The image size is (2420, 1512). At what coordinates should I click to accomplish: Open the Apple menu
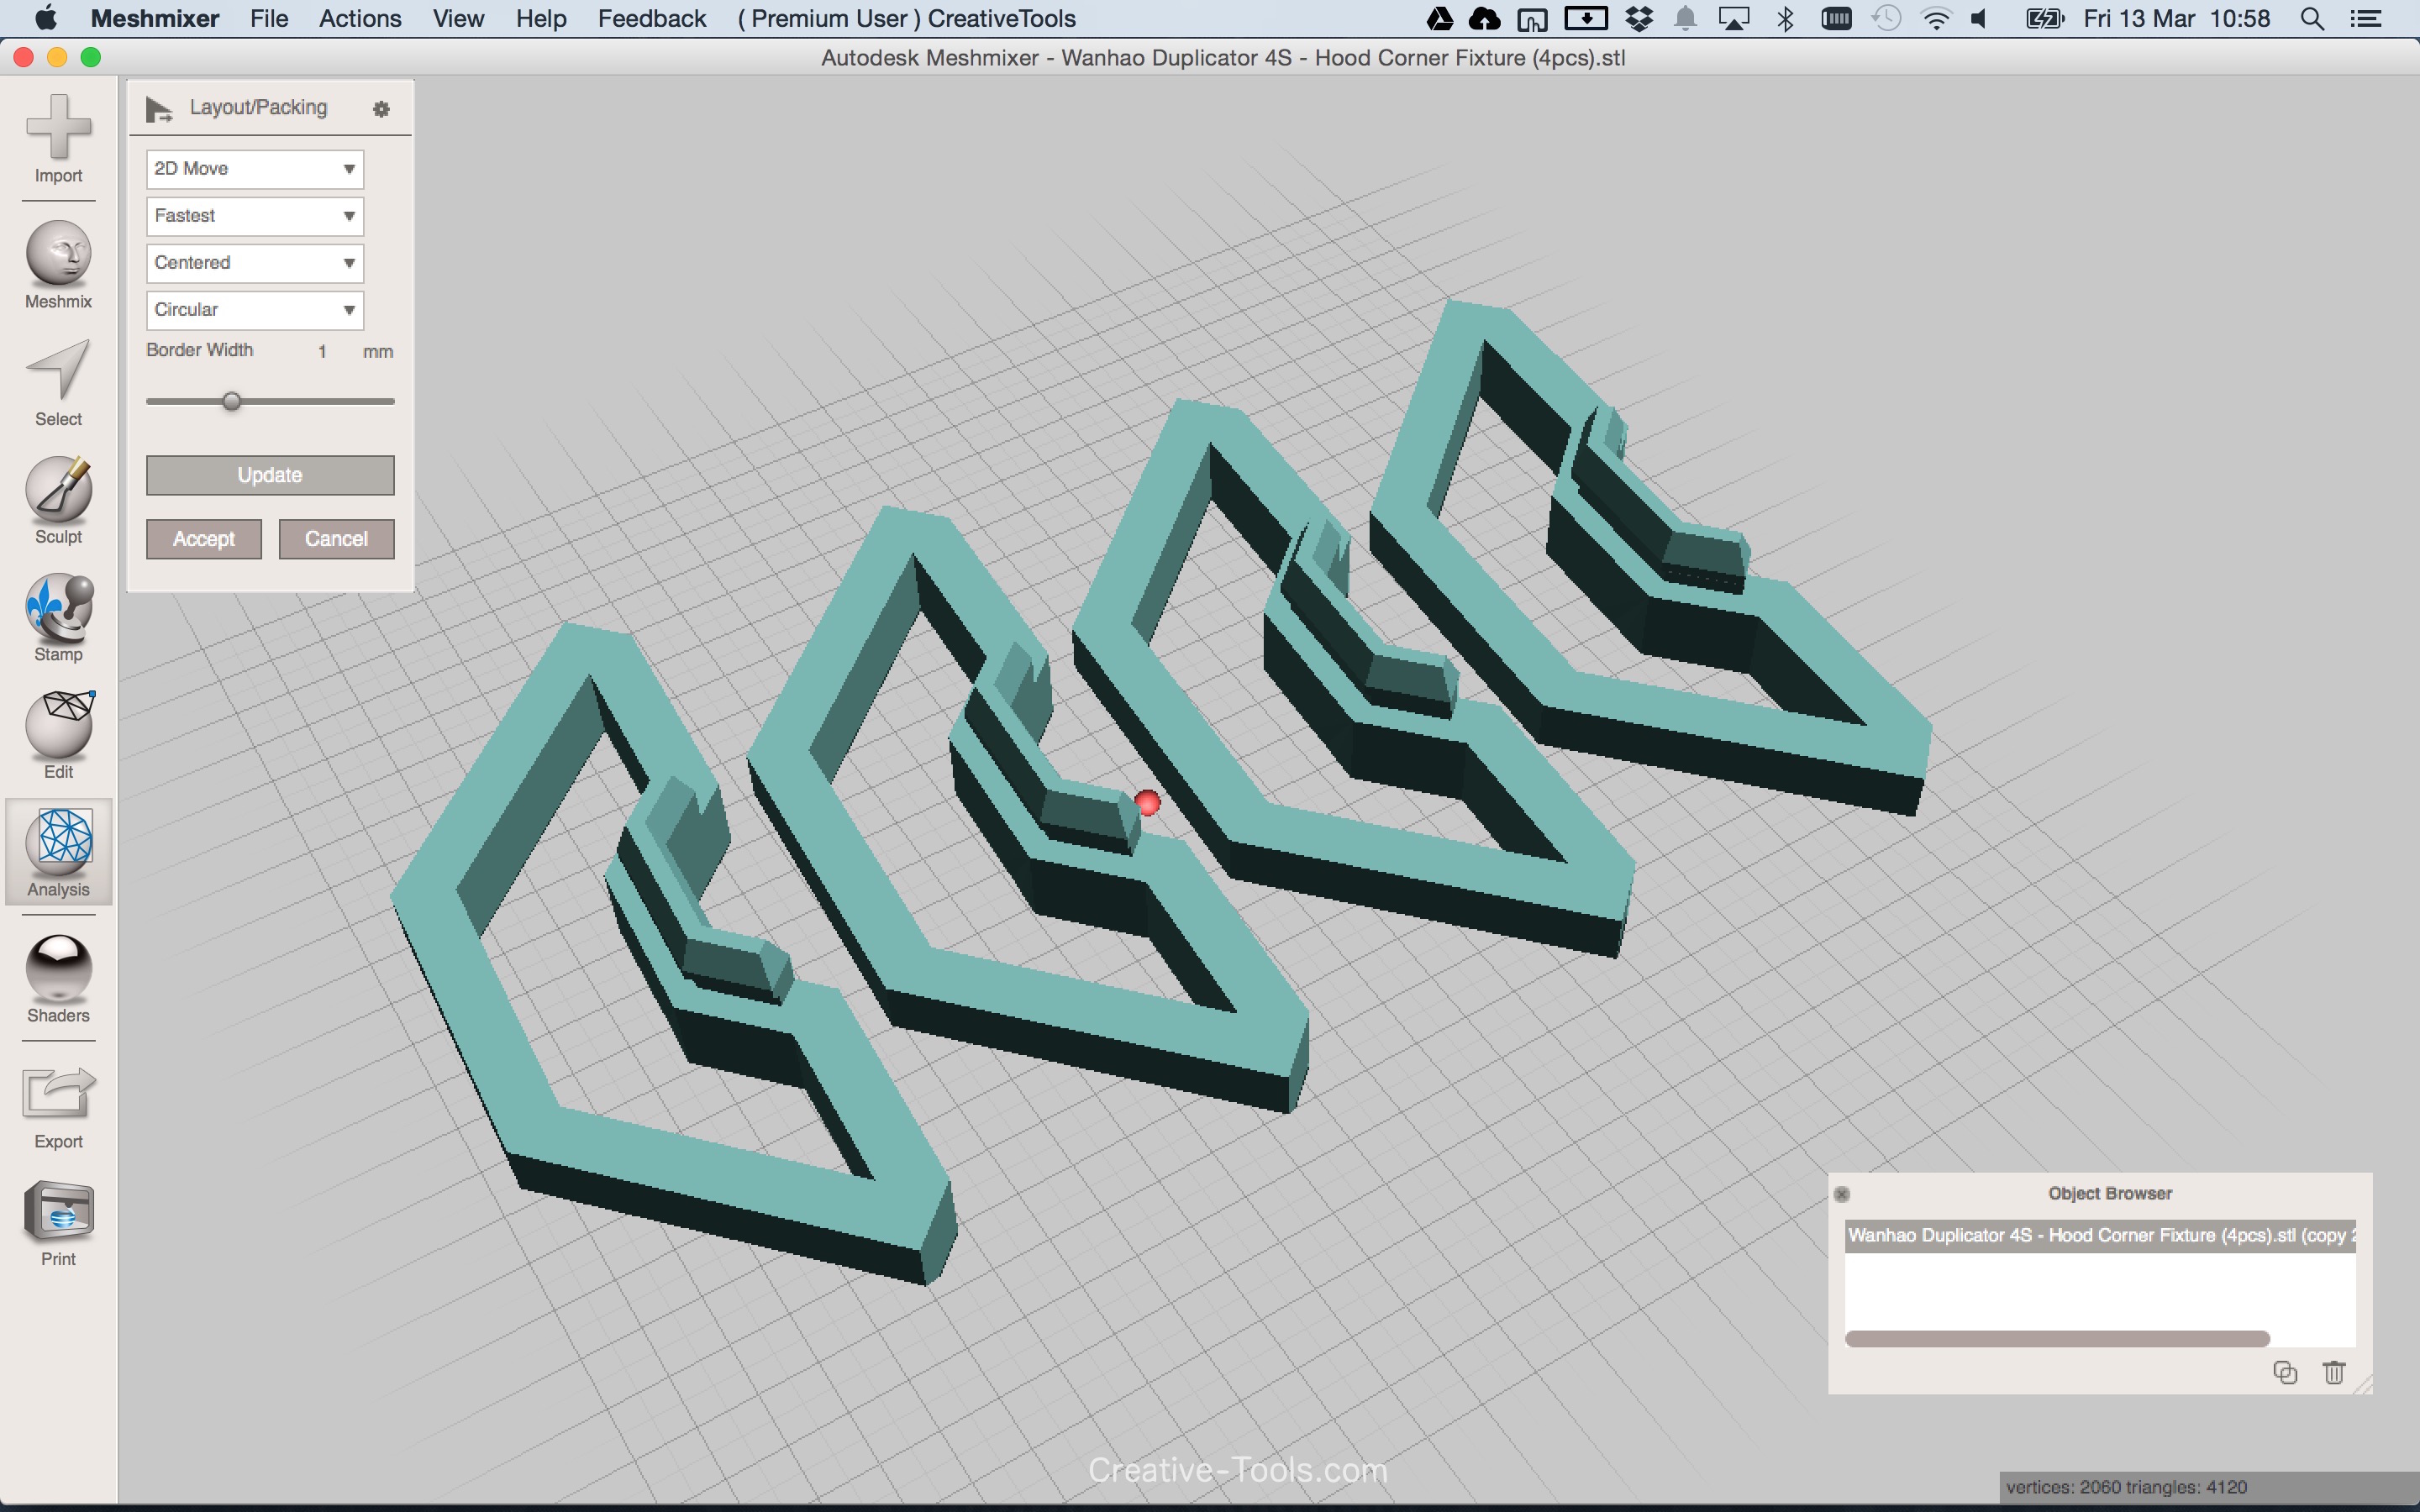pyautogui.click(x=46, y=18)
